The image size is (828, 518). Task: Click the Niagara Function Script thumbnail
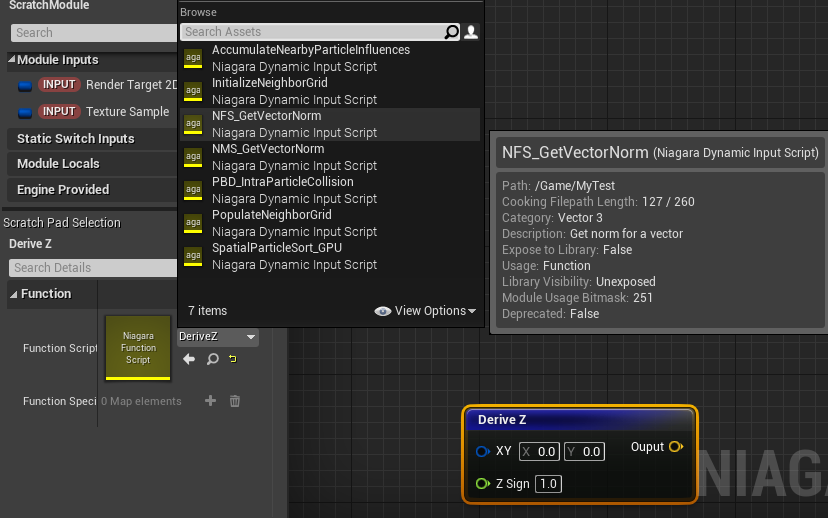coord(138,348)
